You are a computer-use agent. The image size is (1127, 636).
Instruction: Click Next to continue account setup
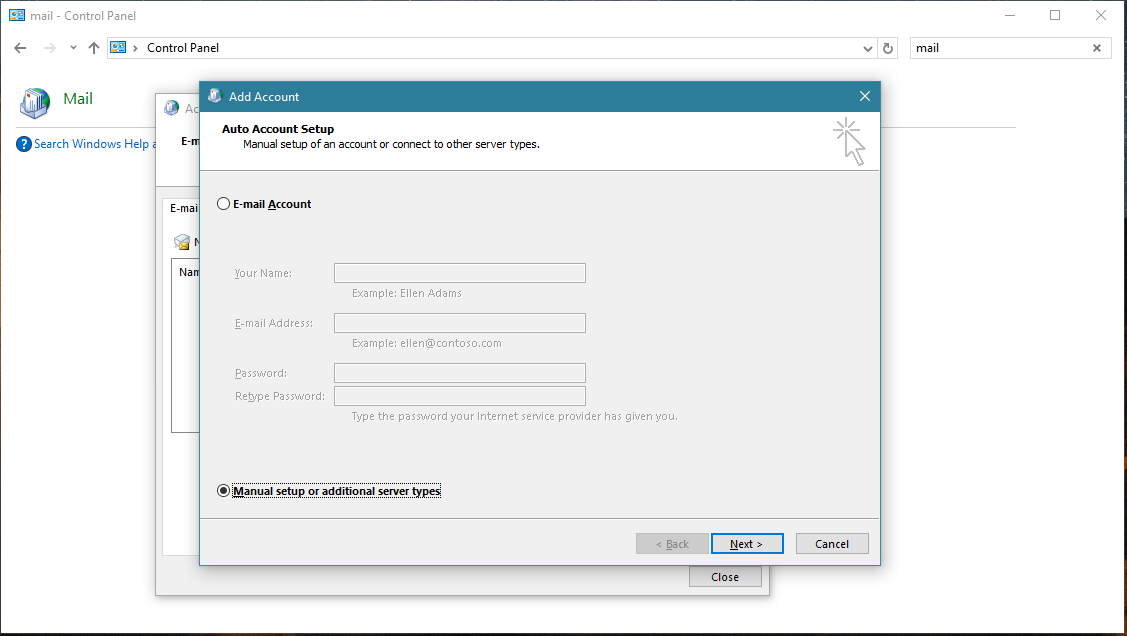(x=746, y=544)
